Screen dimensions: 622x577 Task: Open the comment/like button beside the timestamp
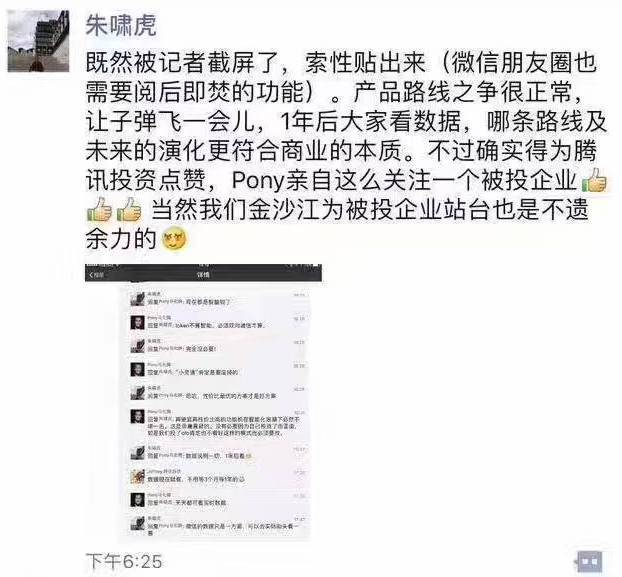[x=590, y=562]
